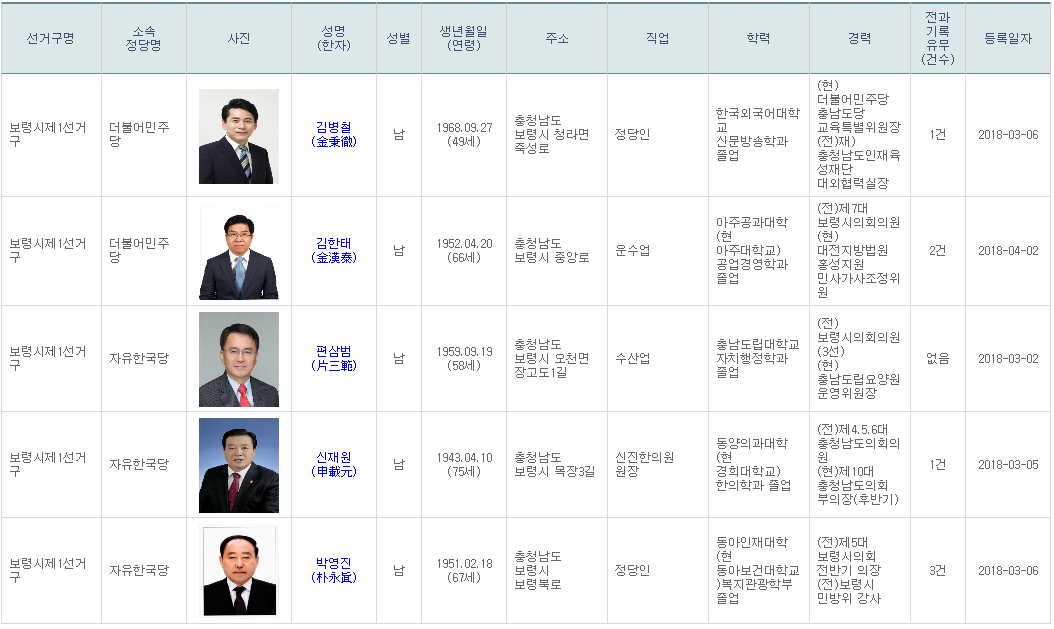Viewport: 1054px width, 629px height.
Task: Click the 성별 column header
Action: click(x=399, y=38)
